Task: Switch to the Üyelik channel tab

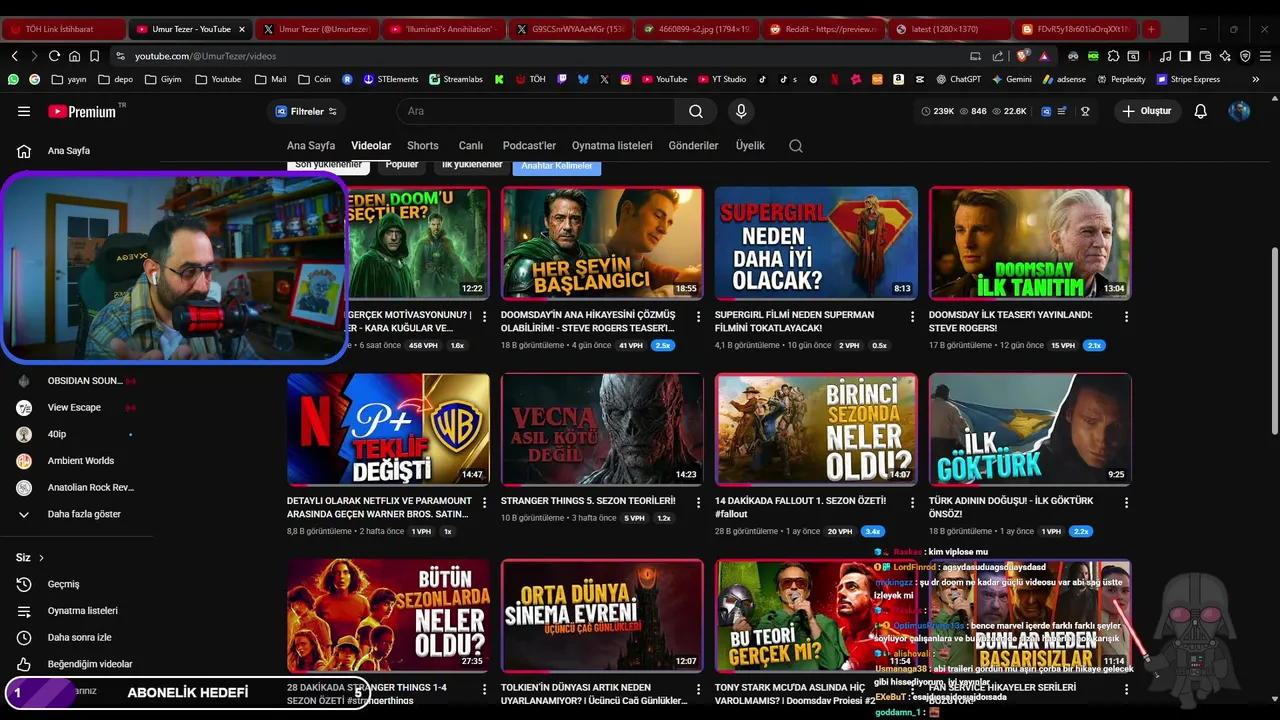Action: [750, 146]
